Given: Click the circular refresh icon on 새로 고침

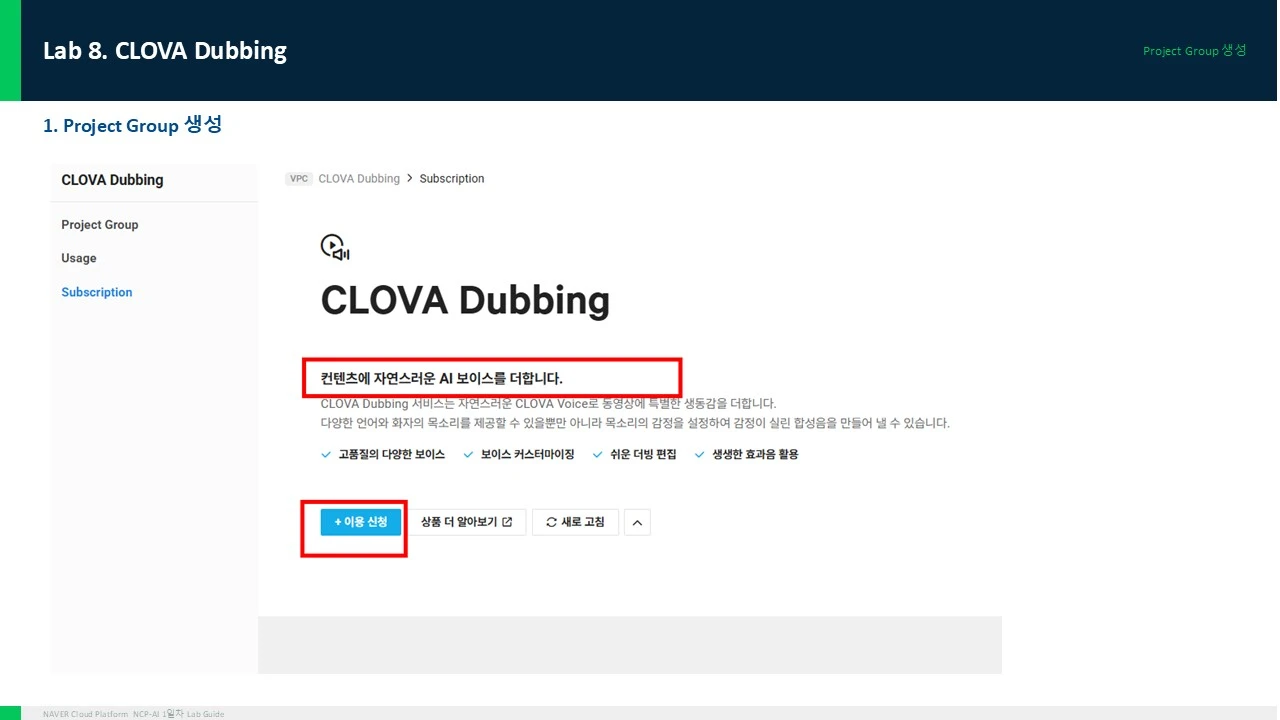Looking at the screenshot, I should 551,522.
